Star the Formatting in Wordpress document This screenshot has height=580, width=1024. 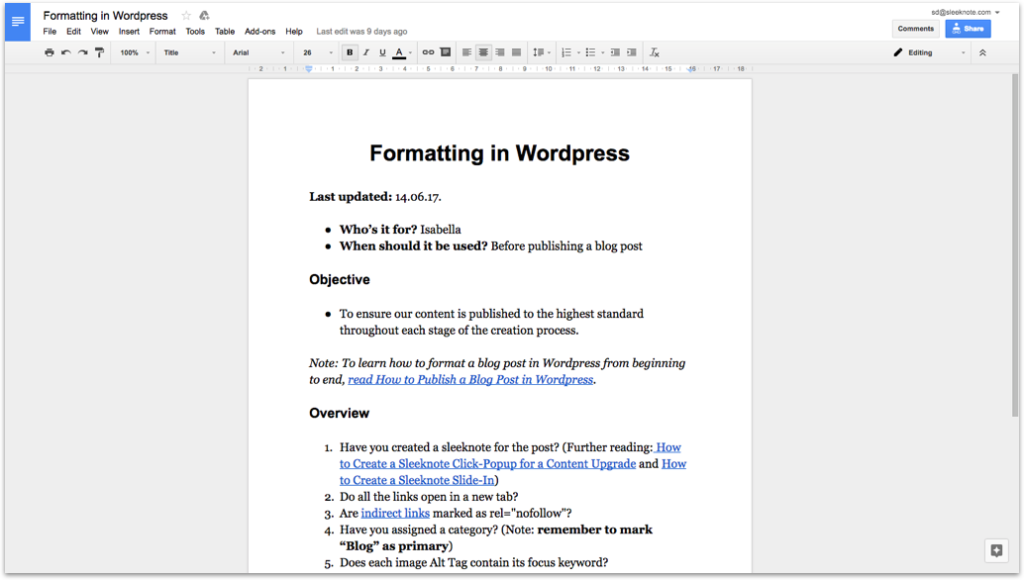coord(186,16)
